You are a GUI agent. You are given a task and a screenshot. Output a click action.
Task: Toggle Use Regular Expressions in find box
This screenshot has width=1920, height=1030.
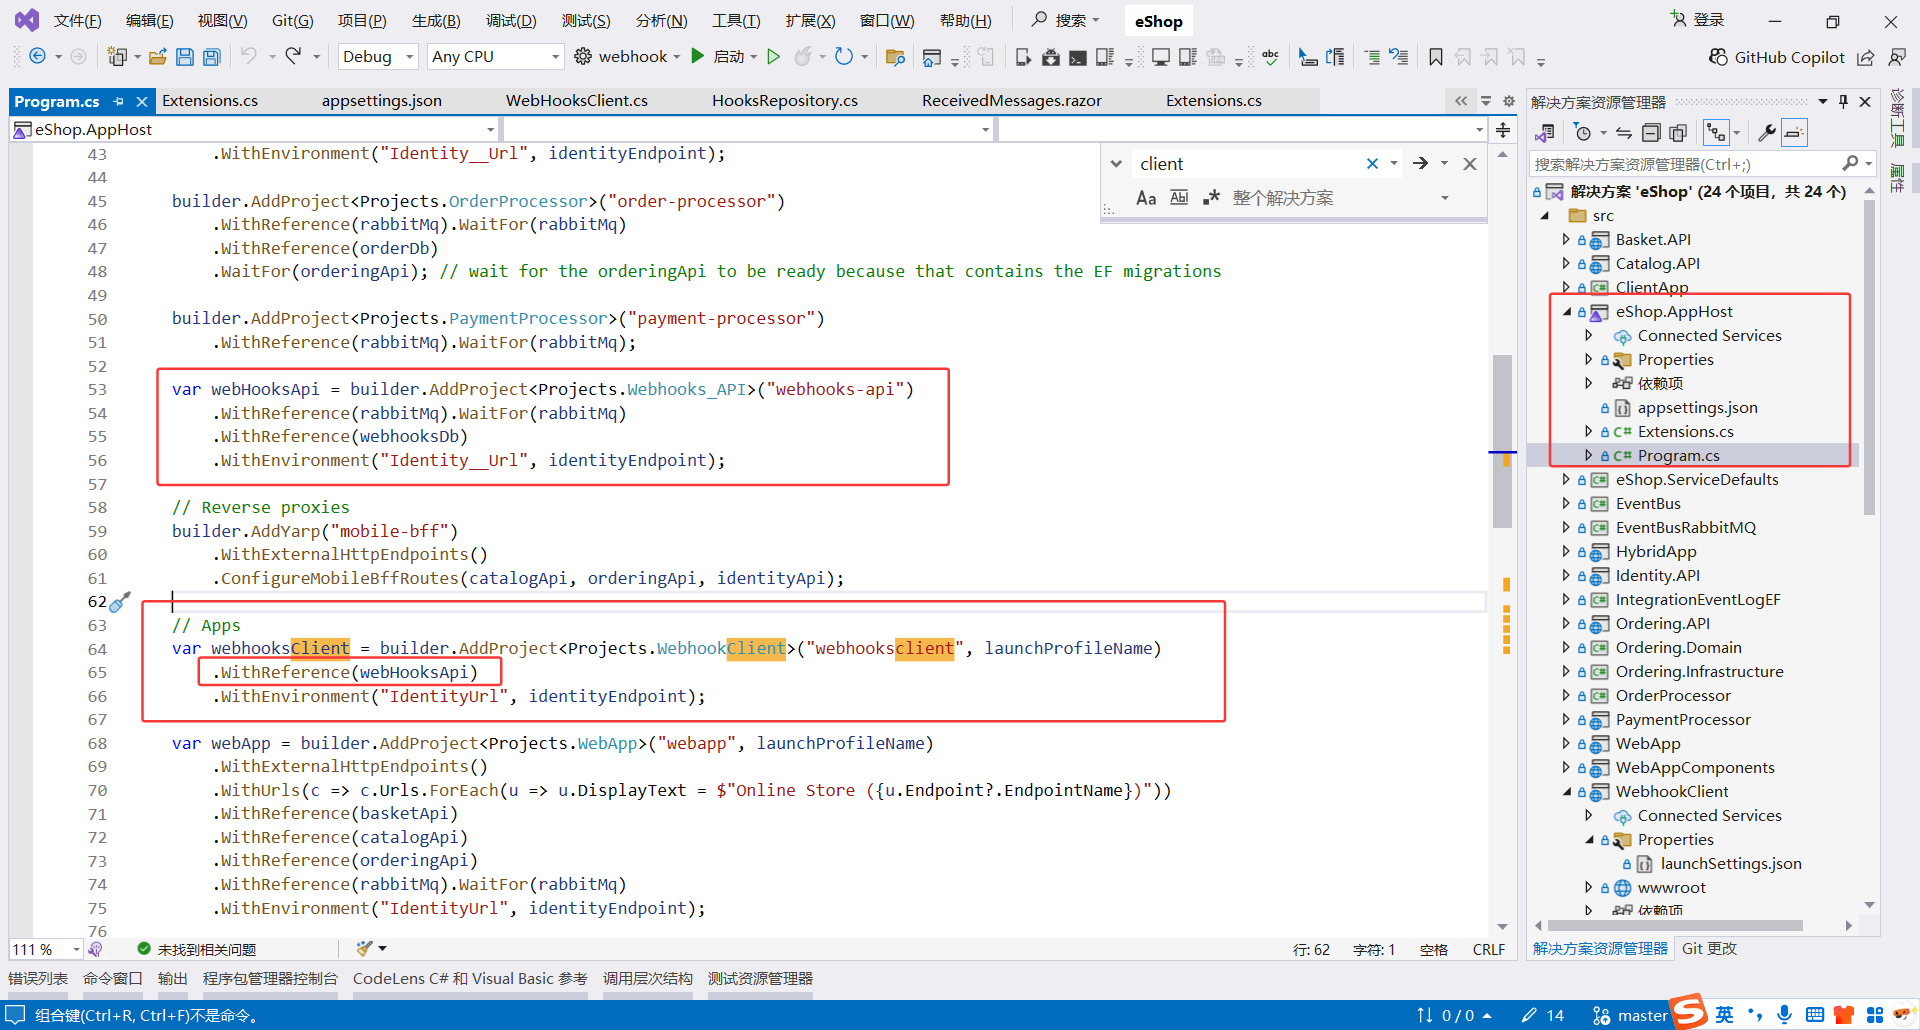tap(1211, 198)
